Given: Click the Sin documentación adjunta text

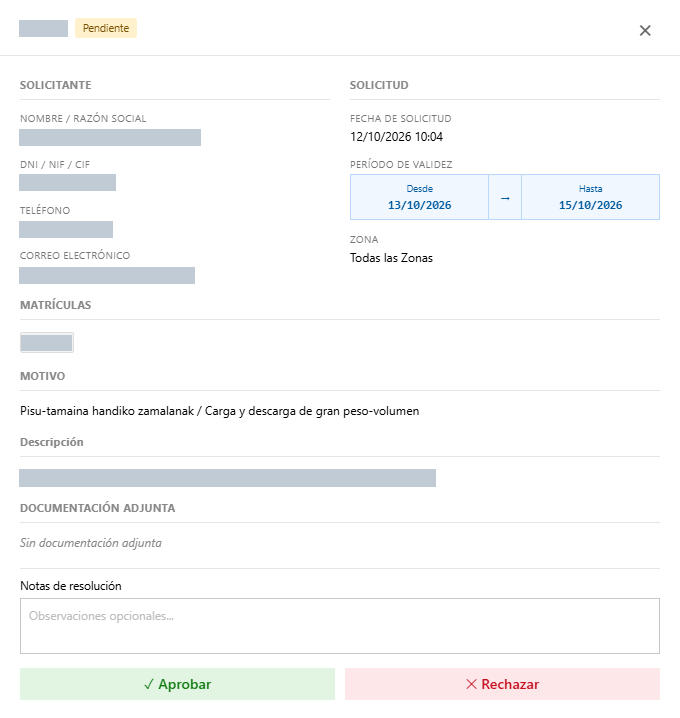Looking at the screenshot, I should click(x=91, y=543).
